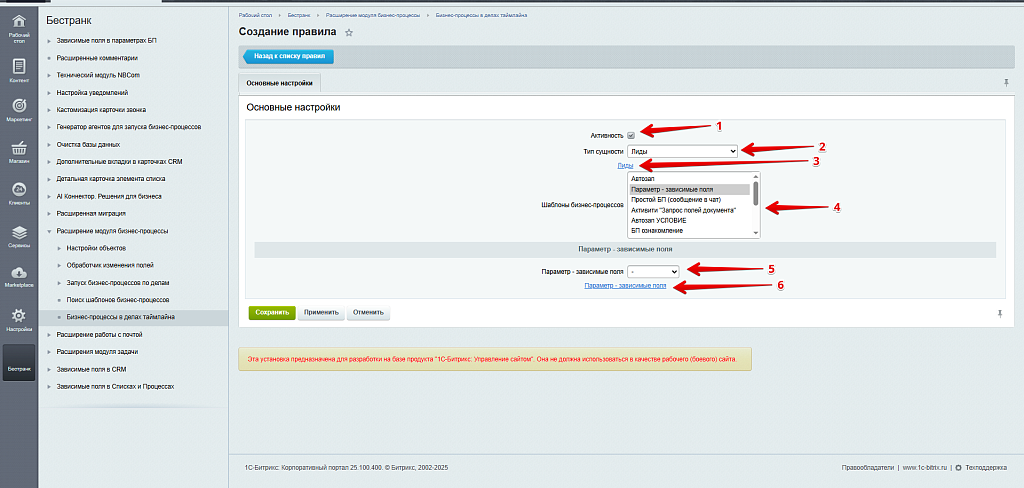Open the Тип сущности dropdown
The image size is (1024, 488).
pyautogui.click(x=683, y=150)
